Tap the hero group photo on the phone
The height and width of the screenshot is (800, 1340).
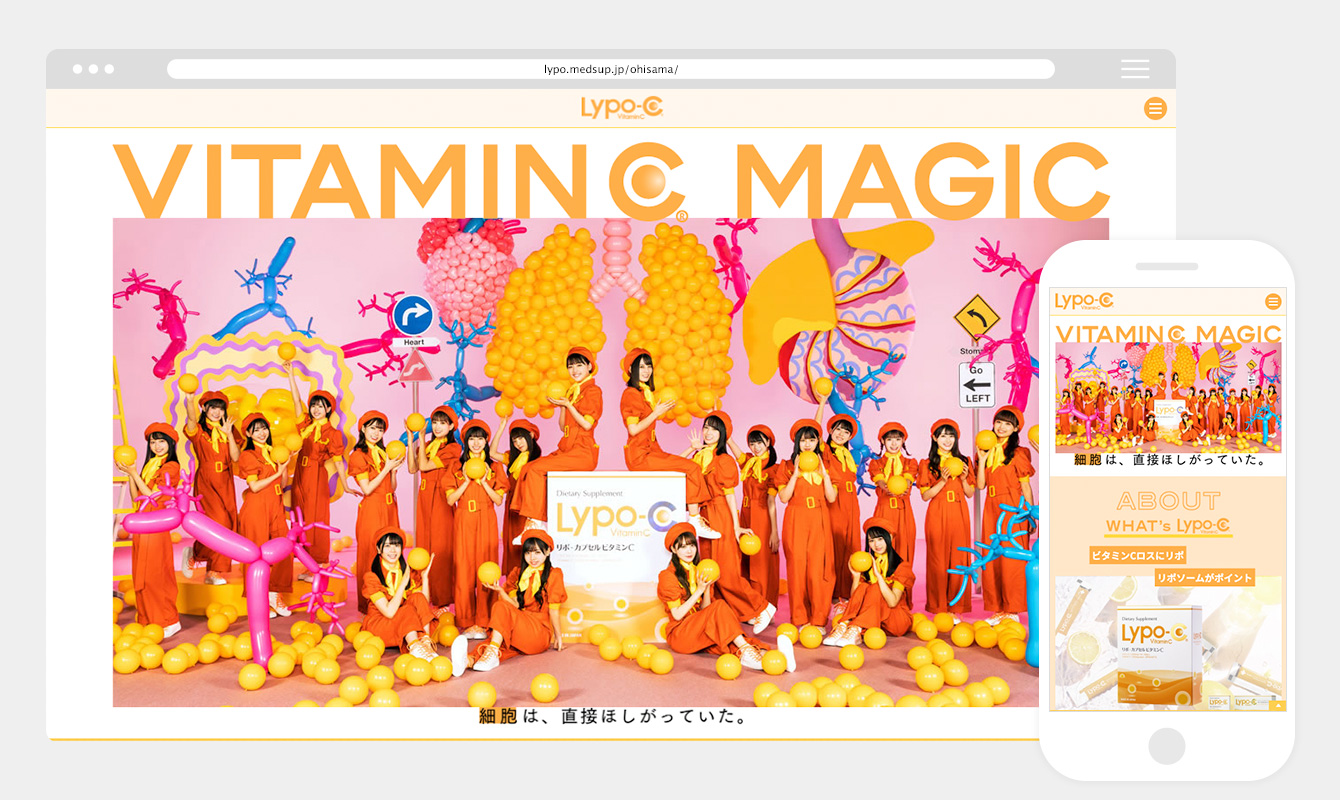click(x=1168, y=397)
